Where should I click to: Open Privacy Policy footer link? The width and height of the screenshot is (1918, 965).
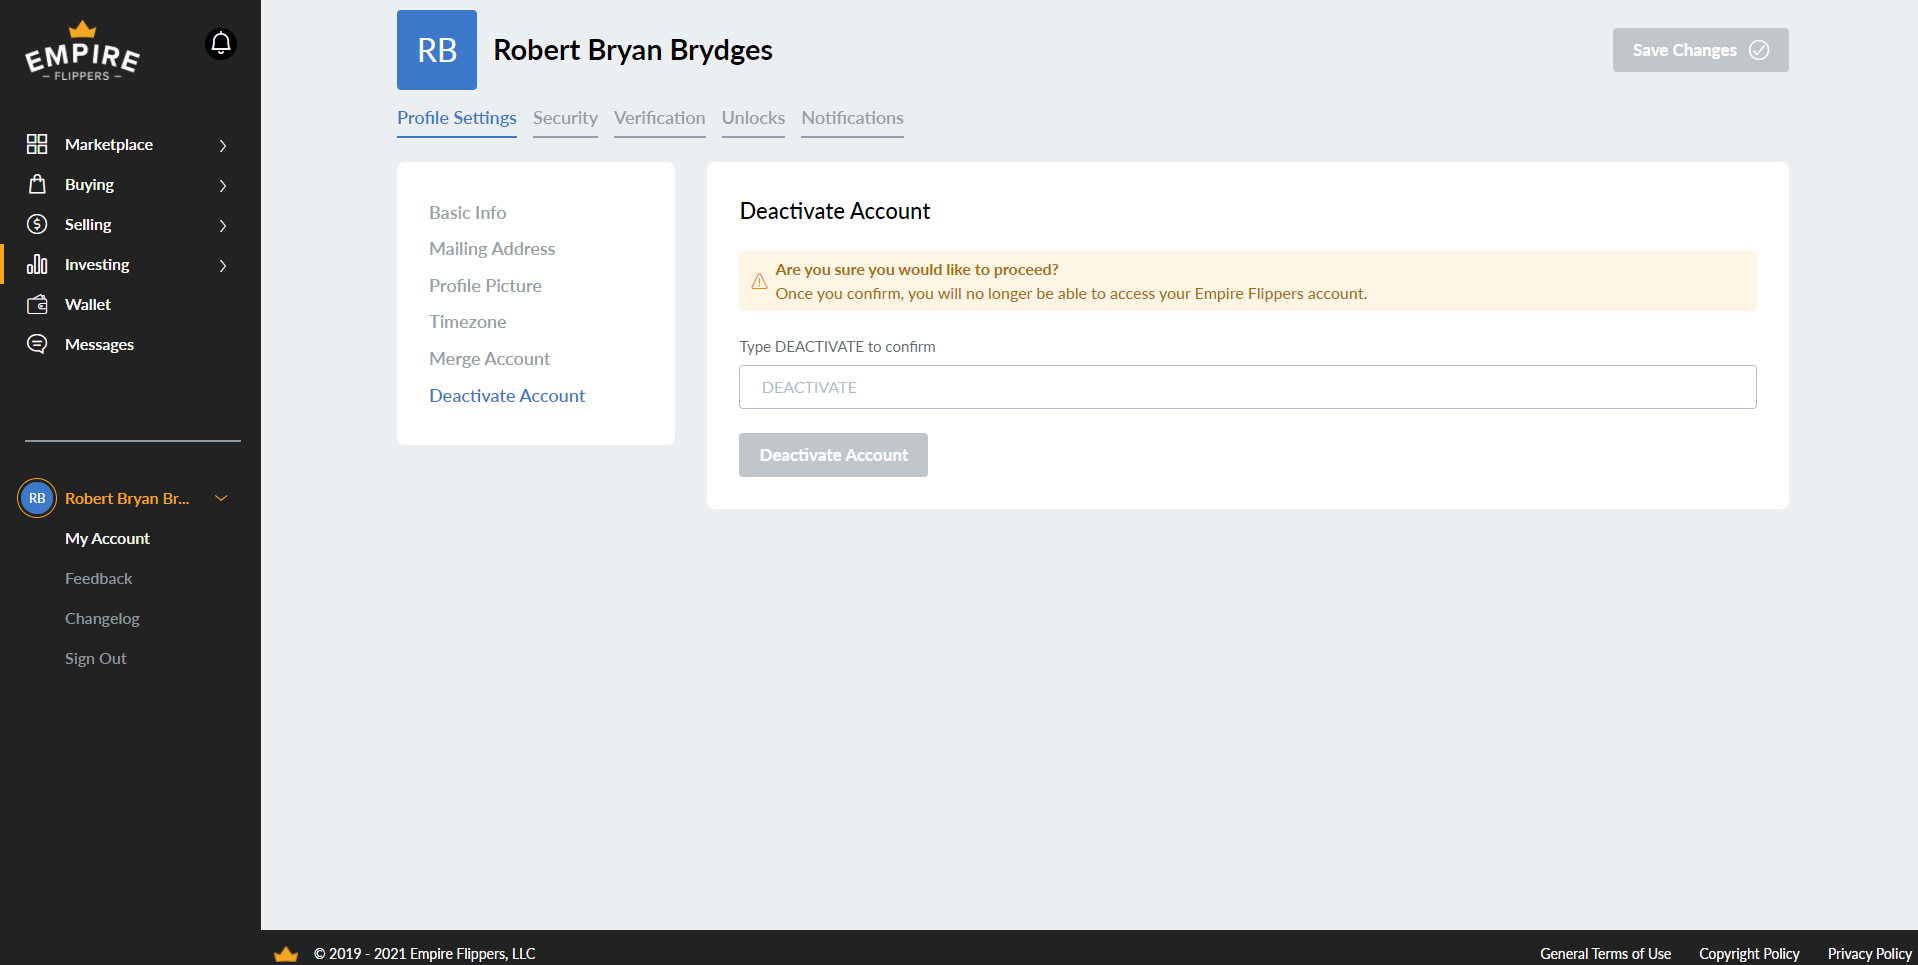(x=1869, y=954)
